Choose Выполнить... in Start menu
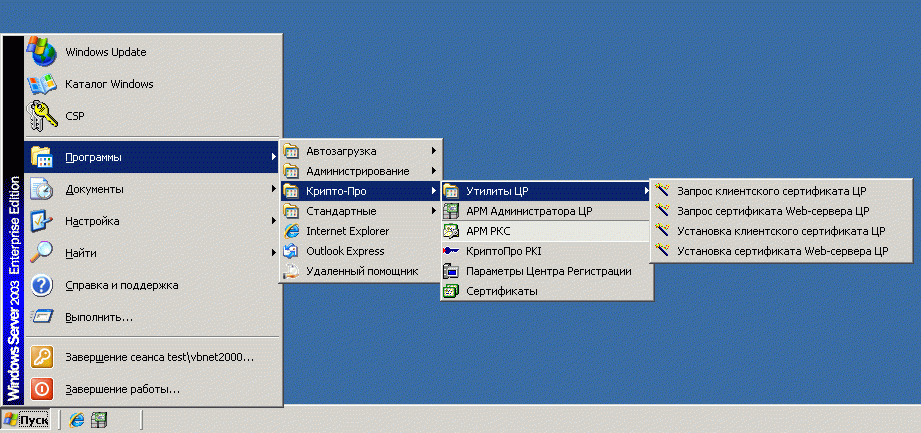The height and width of the screenshot is (433, 921). pyautogui.click(x=153, y=317)
